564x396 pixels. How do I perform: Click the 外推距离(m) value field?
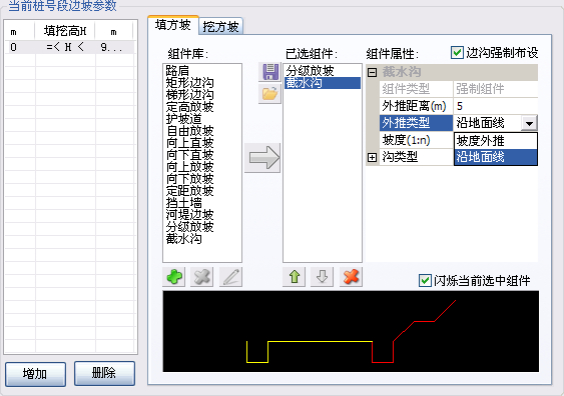point(496,106)
